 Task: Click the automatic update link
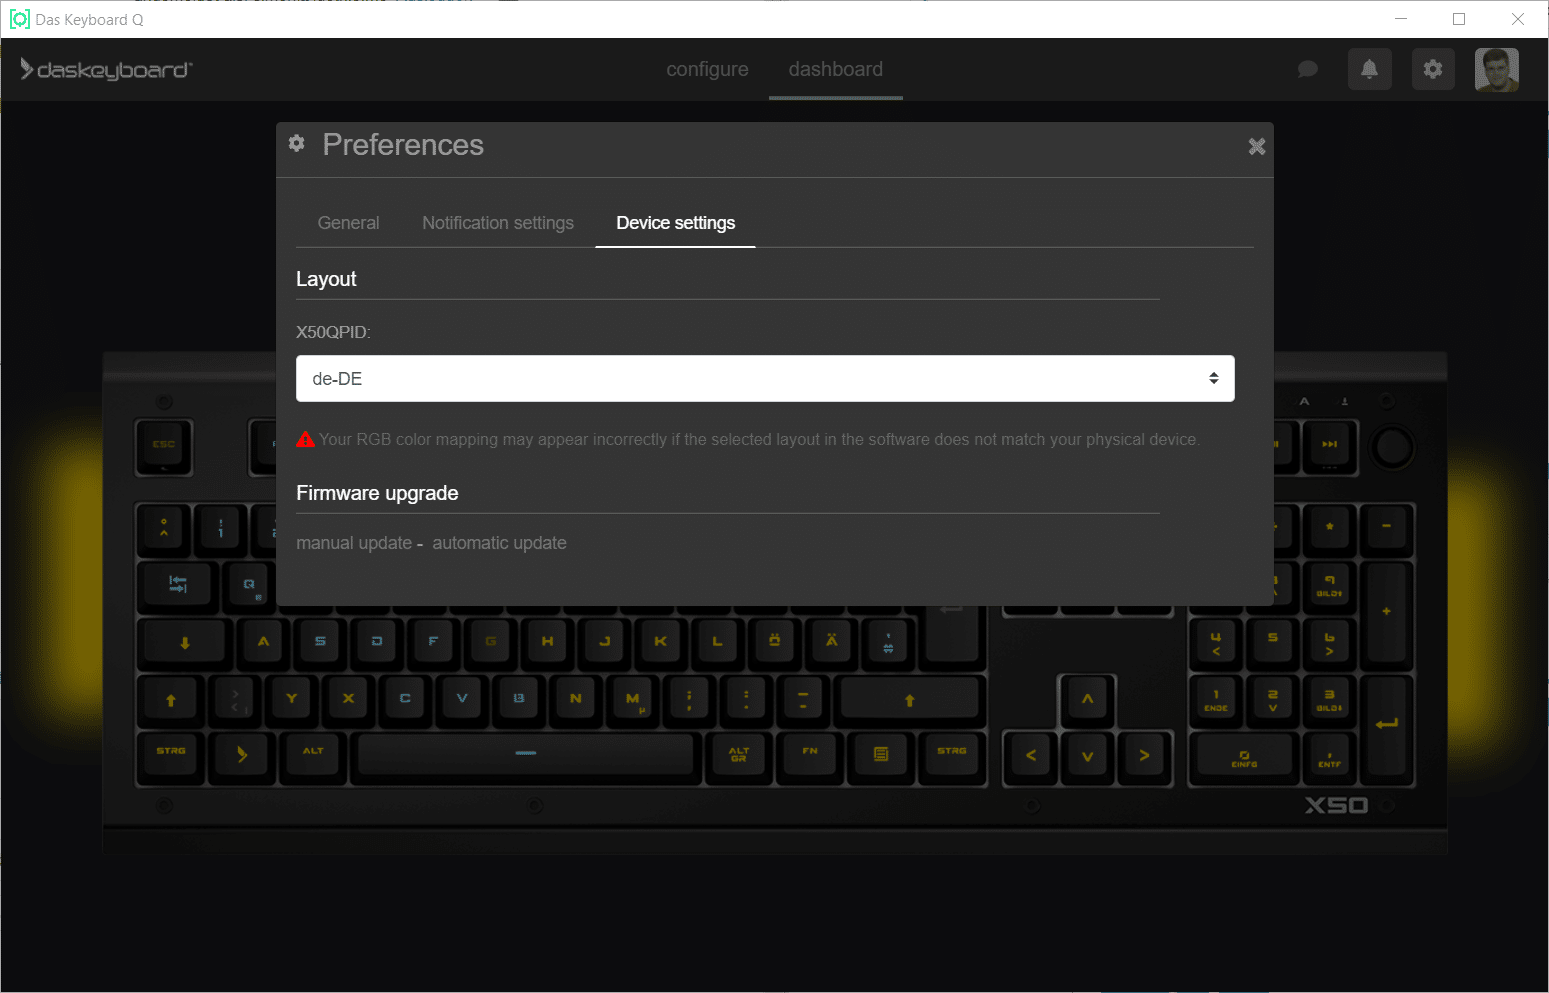coord(499,543)
